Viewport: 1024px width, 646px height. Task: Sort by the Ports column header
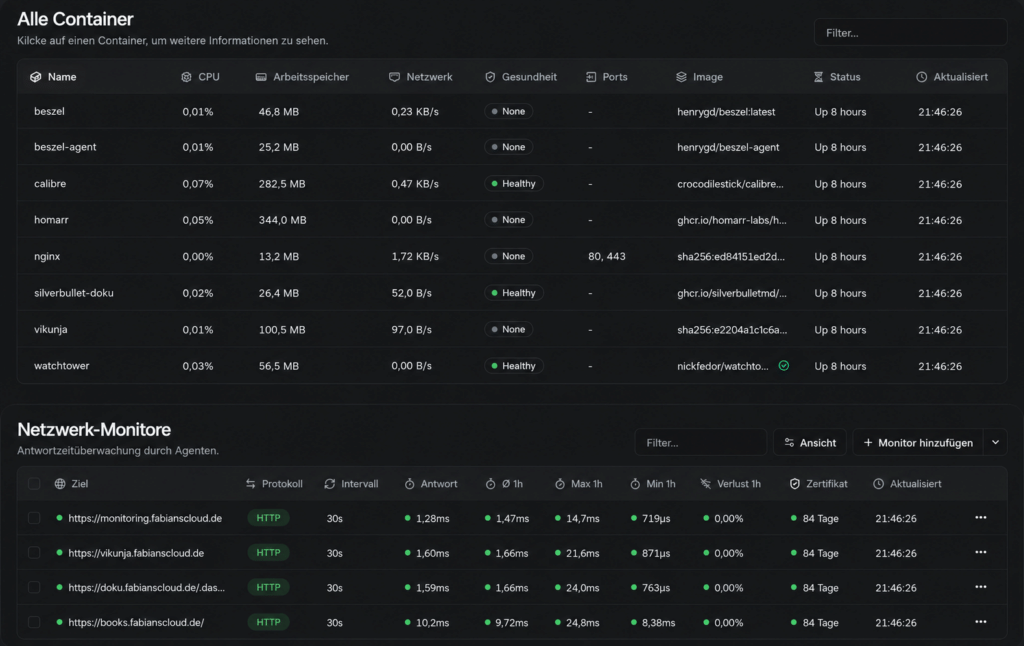coord(607,77)
